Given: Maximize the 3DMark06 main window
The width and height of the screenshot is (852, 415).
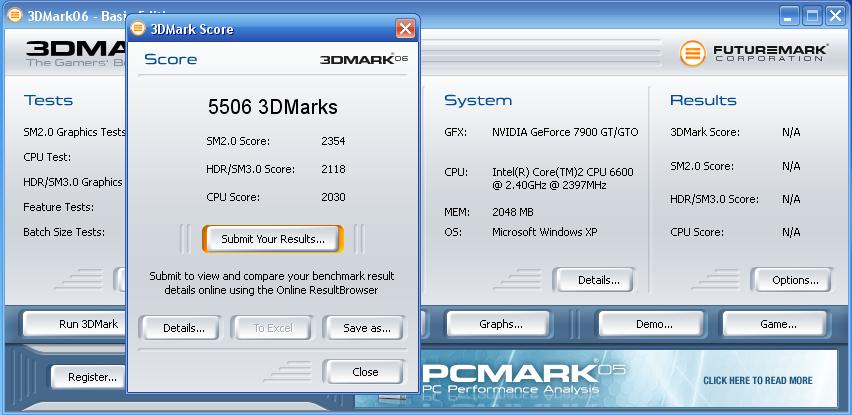Looking at the screenshot, I should click(x=812, y=16).
